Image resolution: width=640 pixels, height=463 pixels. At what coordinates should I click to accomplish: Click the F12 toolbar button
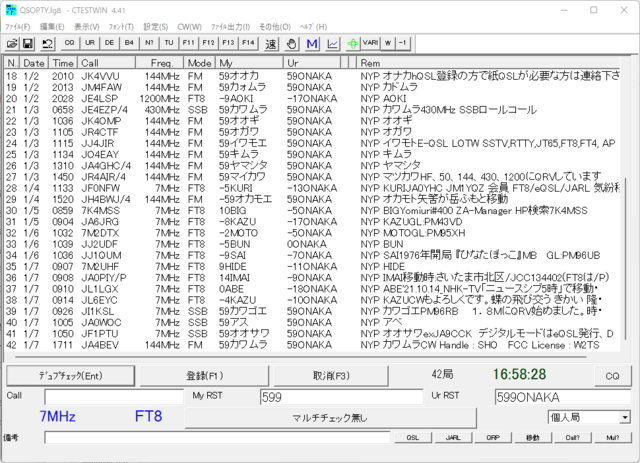[x=209, y=43]
